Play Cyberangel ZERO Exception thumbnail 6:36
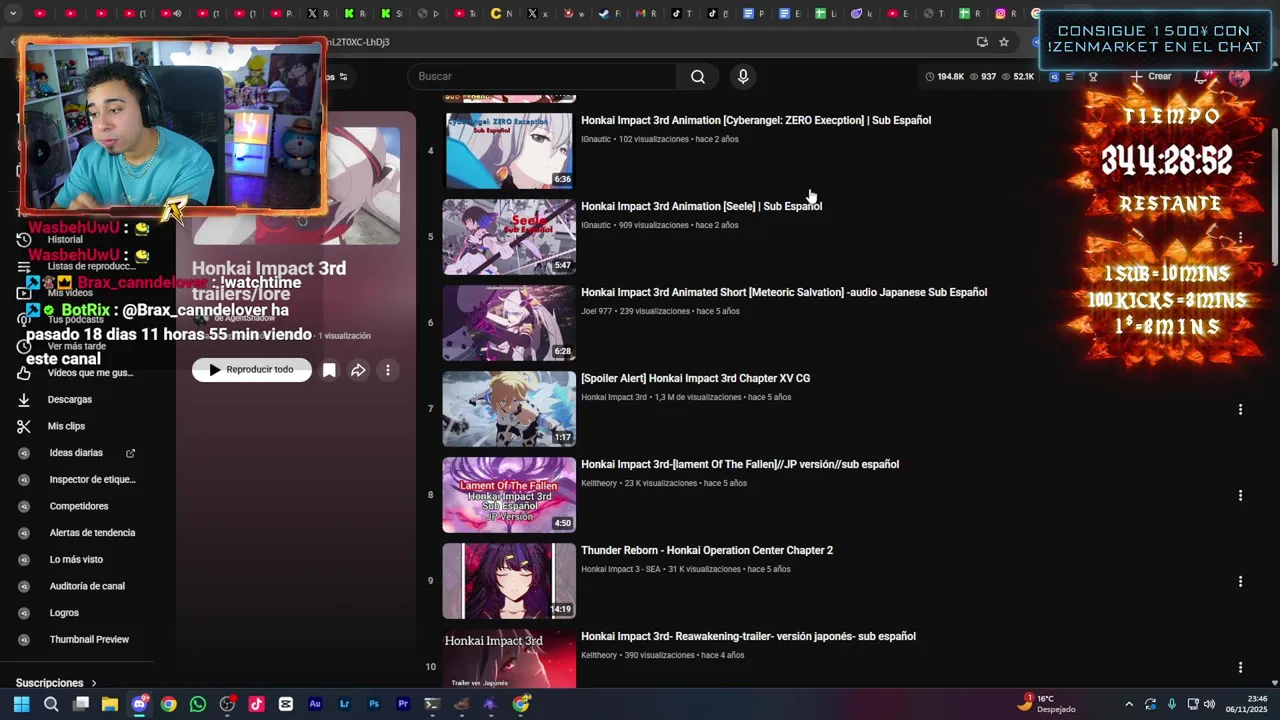 click(509, 151)
